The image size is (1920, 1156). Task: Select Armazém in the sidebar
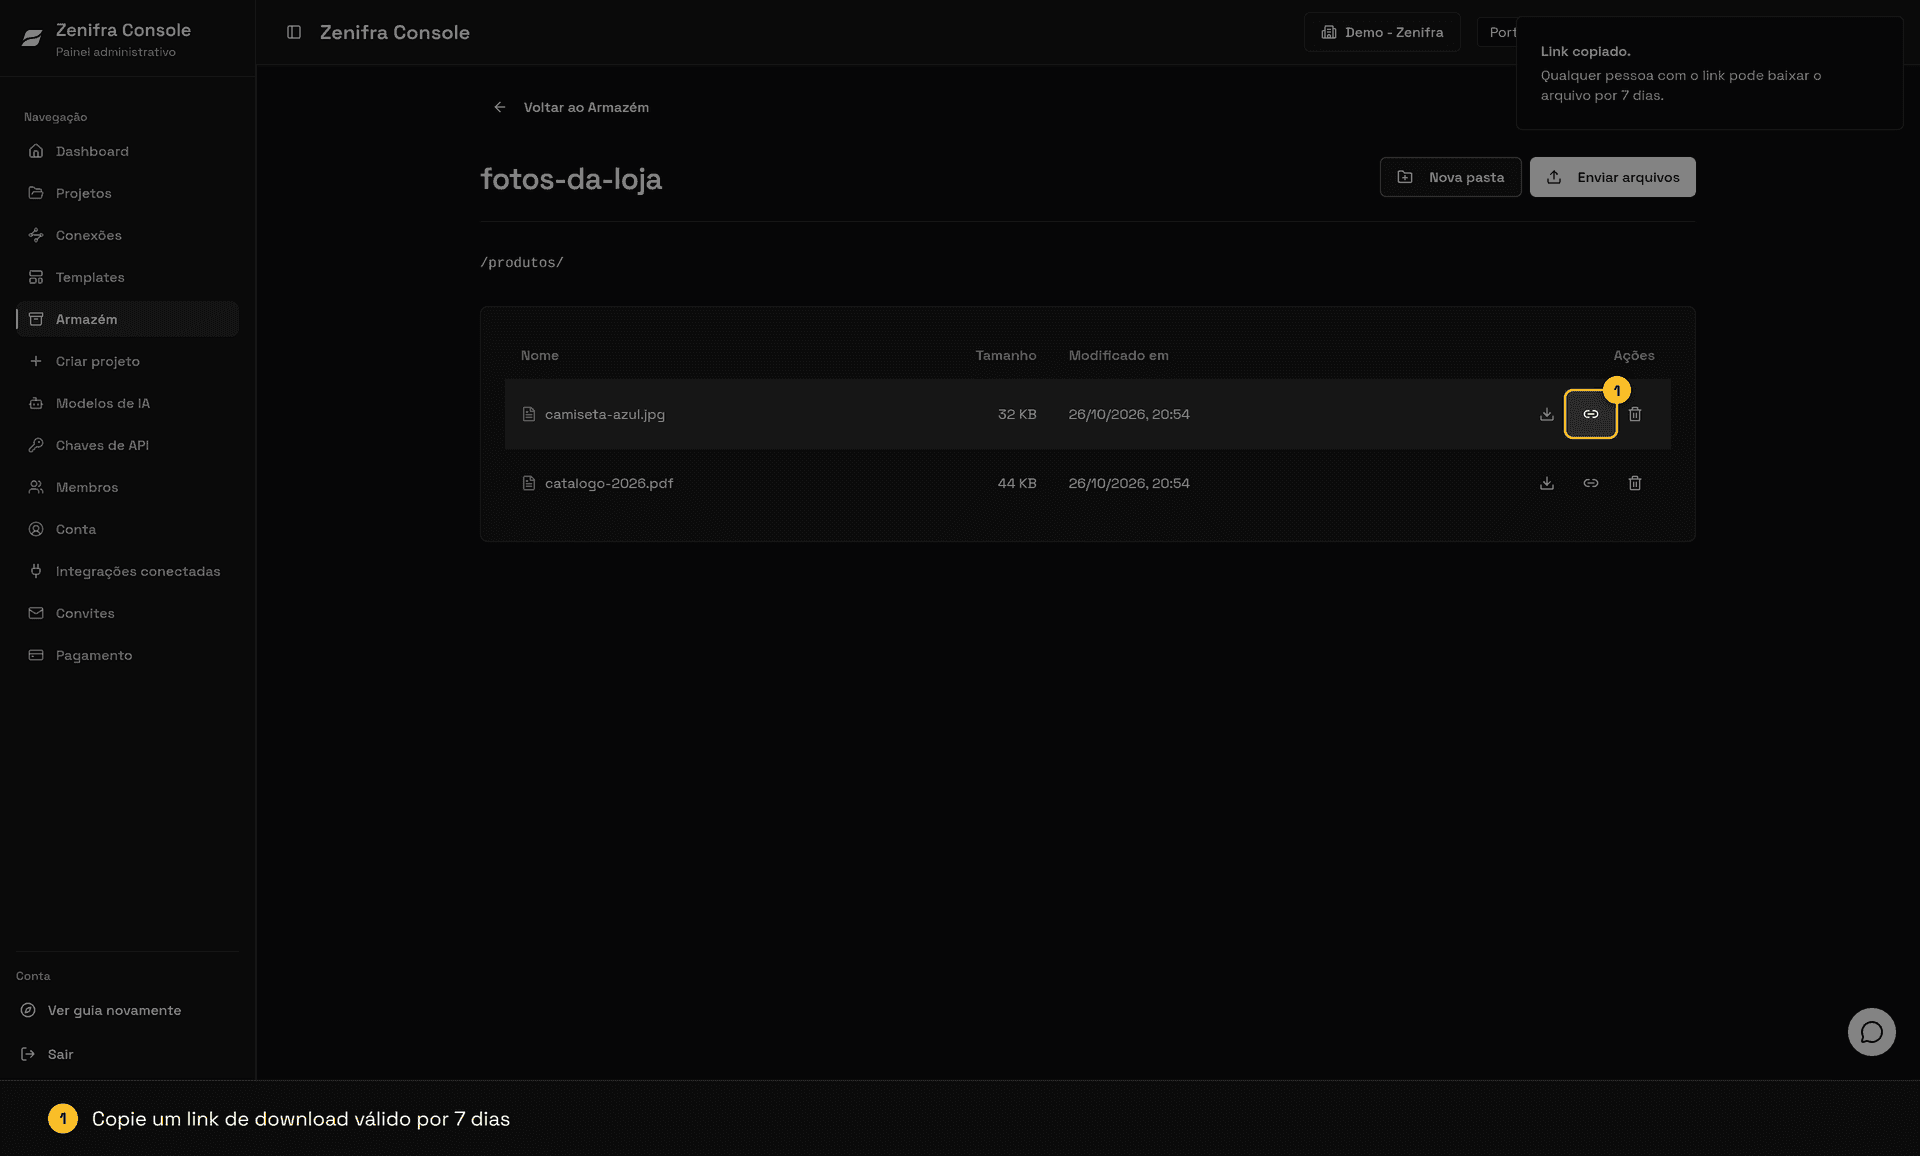[x=128, y=319]
